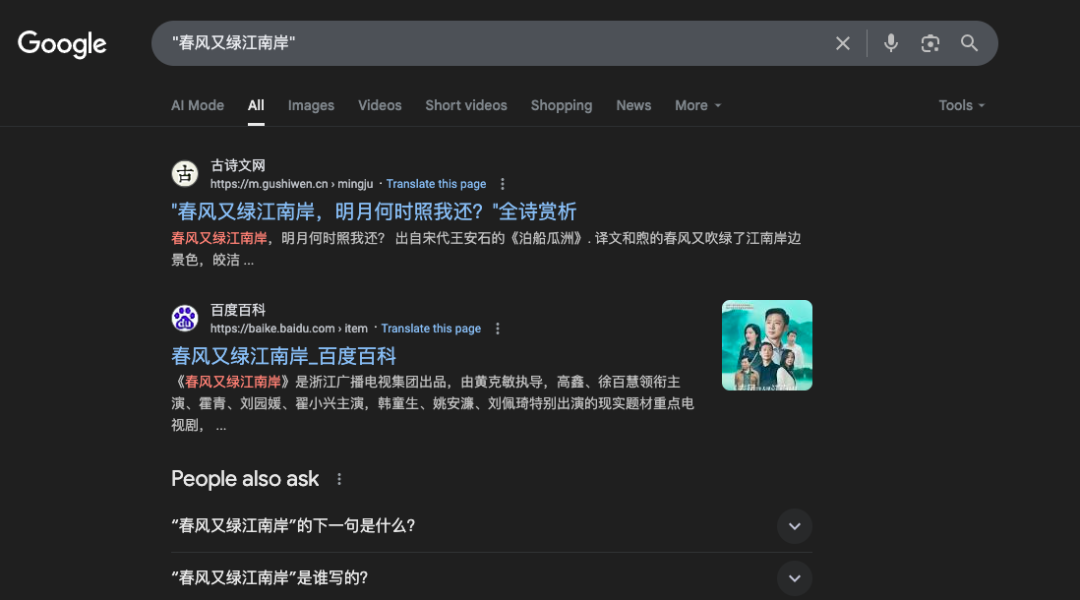Open the Tools dropdown
The height and width of the screenshot is (600, 1080).
pyautogui.click(x=962, y=105)
